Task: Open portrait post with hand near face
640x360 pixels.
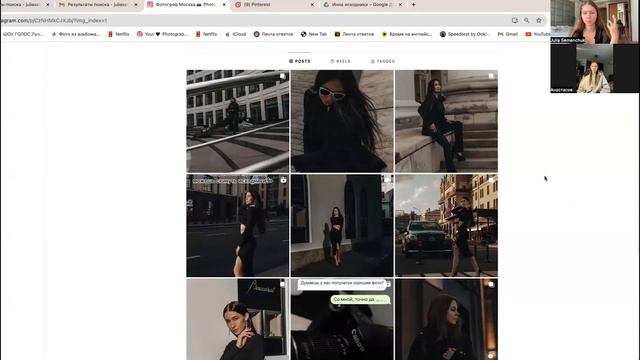Action: (x=238, y=320)
